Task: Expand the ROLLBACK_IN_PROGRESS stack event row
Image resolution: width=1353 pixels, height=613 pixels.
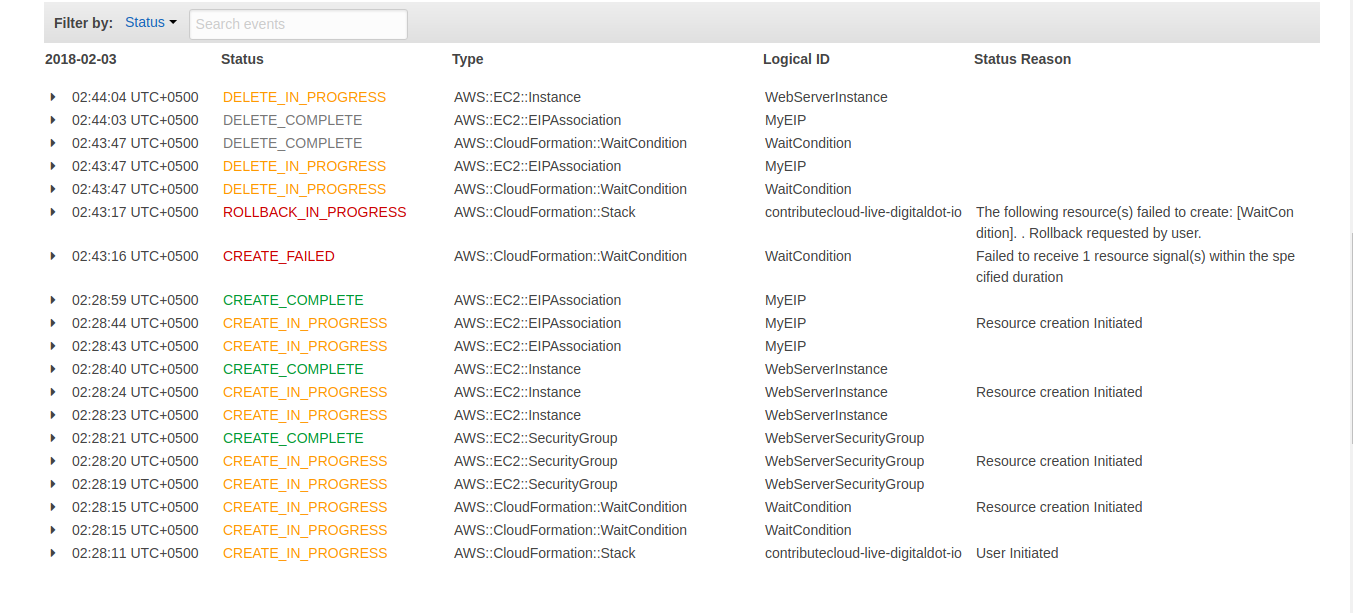Action: 53,212
